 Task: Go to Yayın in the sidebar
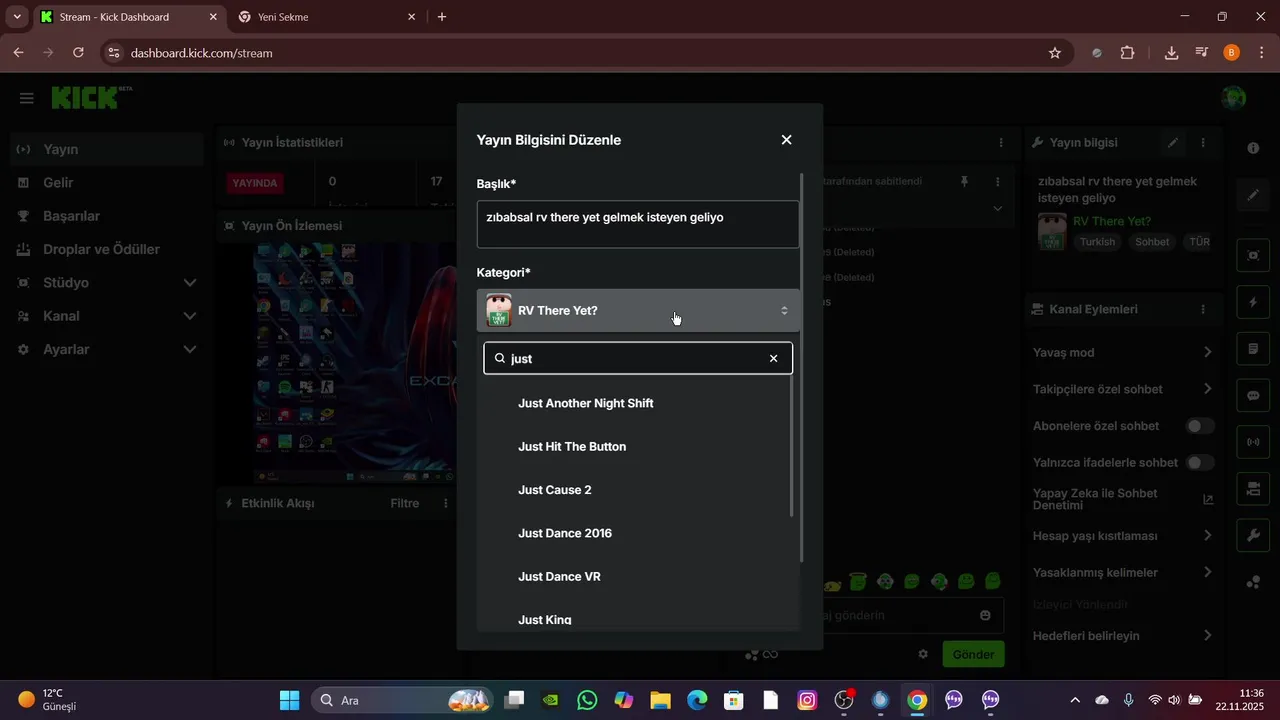[107, 149]
